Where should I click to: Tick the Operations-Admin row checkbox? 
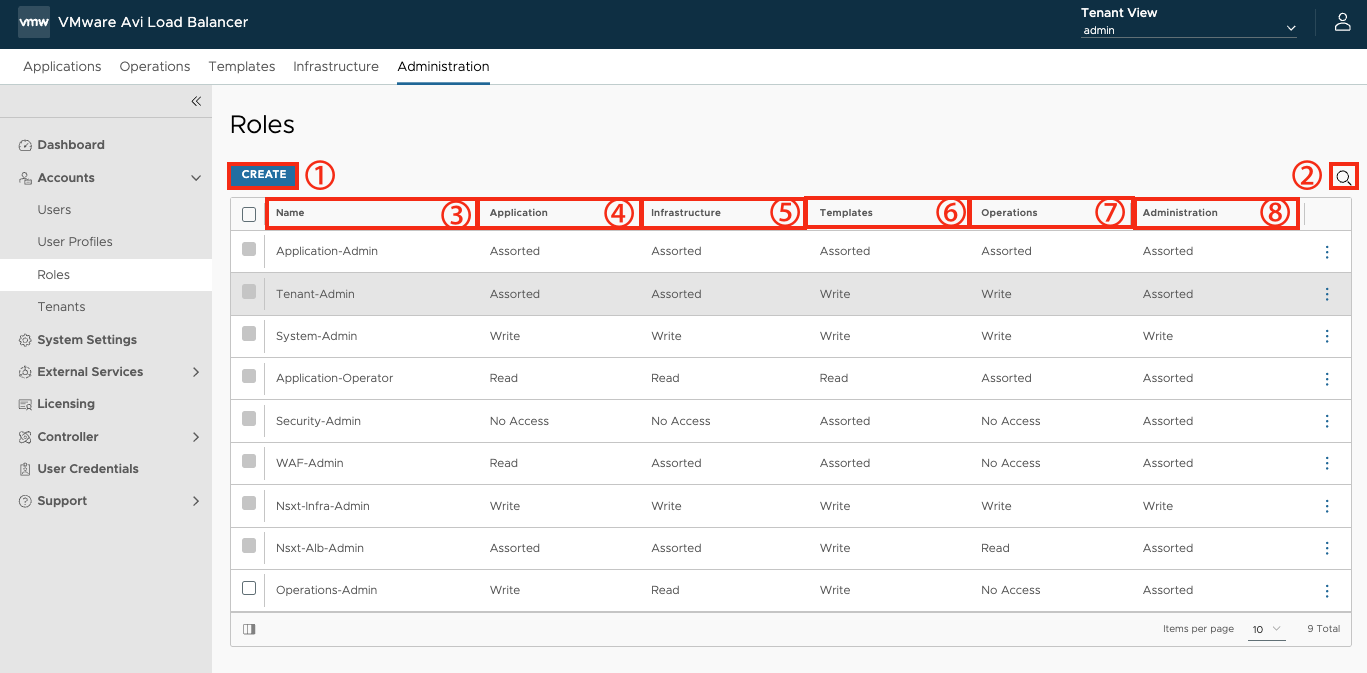249,588
